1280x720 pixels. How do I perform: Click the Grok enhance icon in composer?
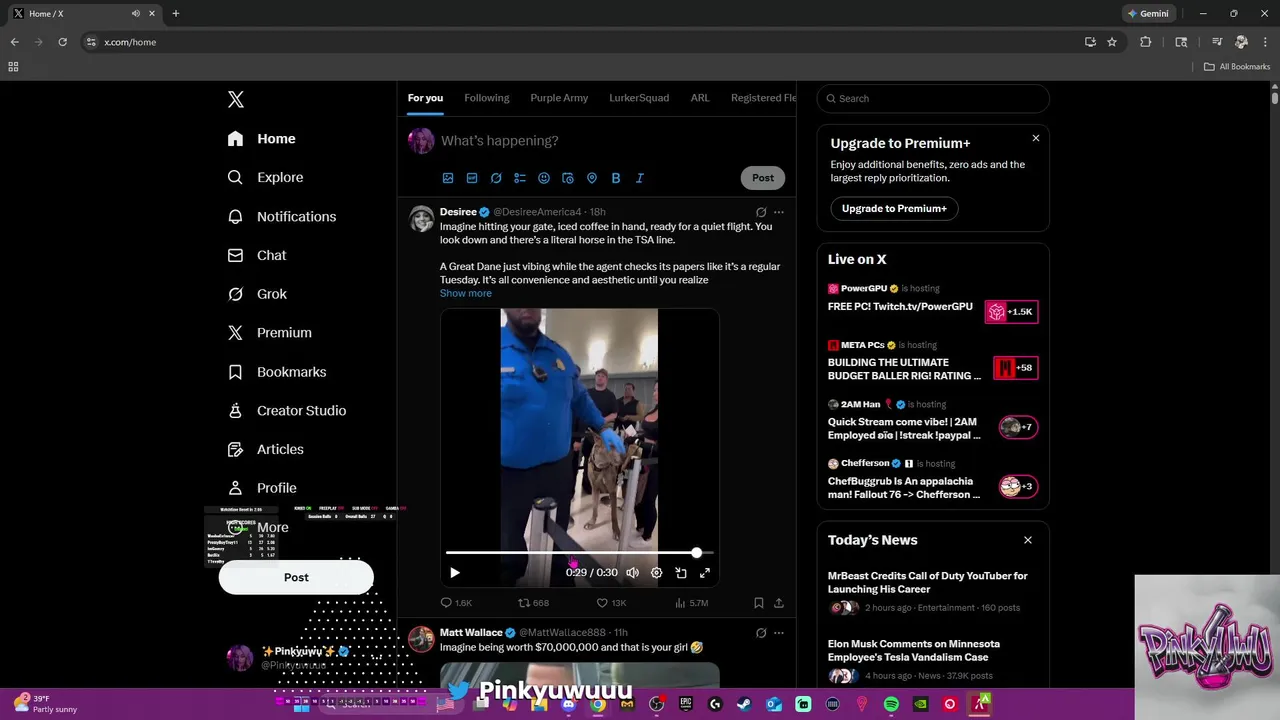496,178
